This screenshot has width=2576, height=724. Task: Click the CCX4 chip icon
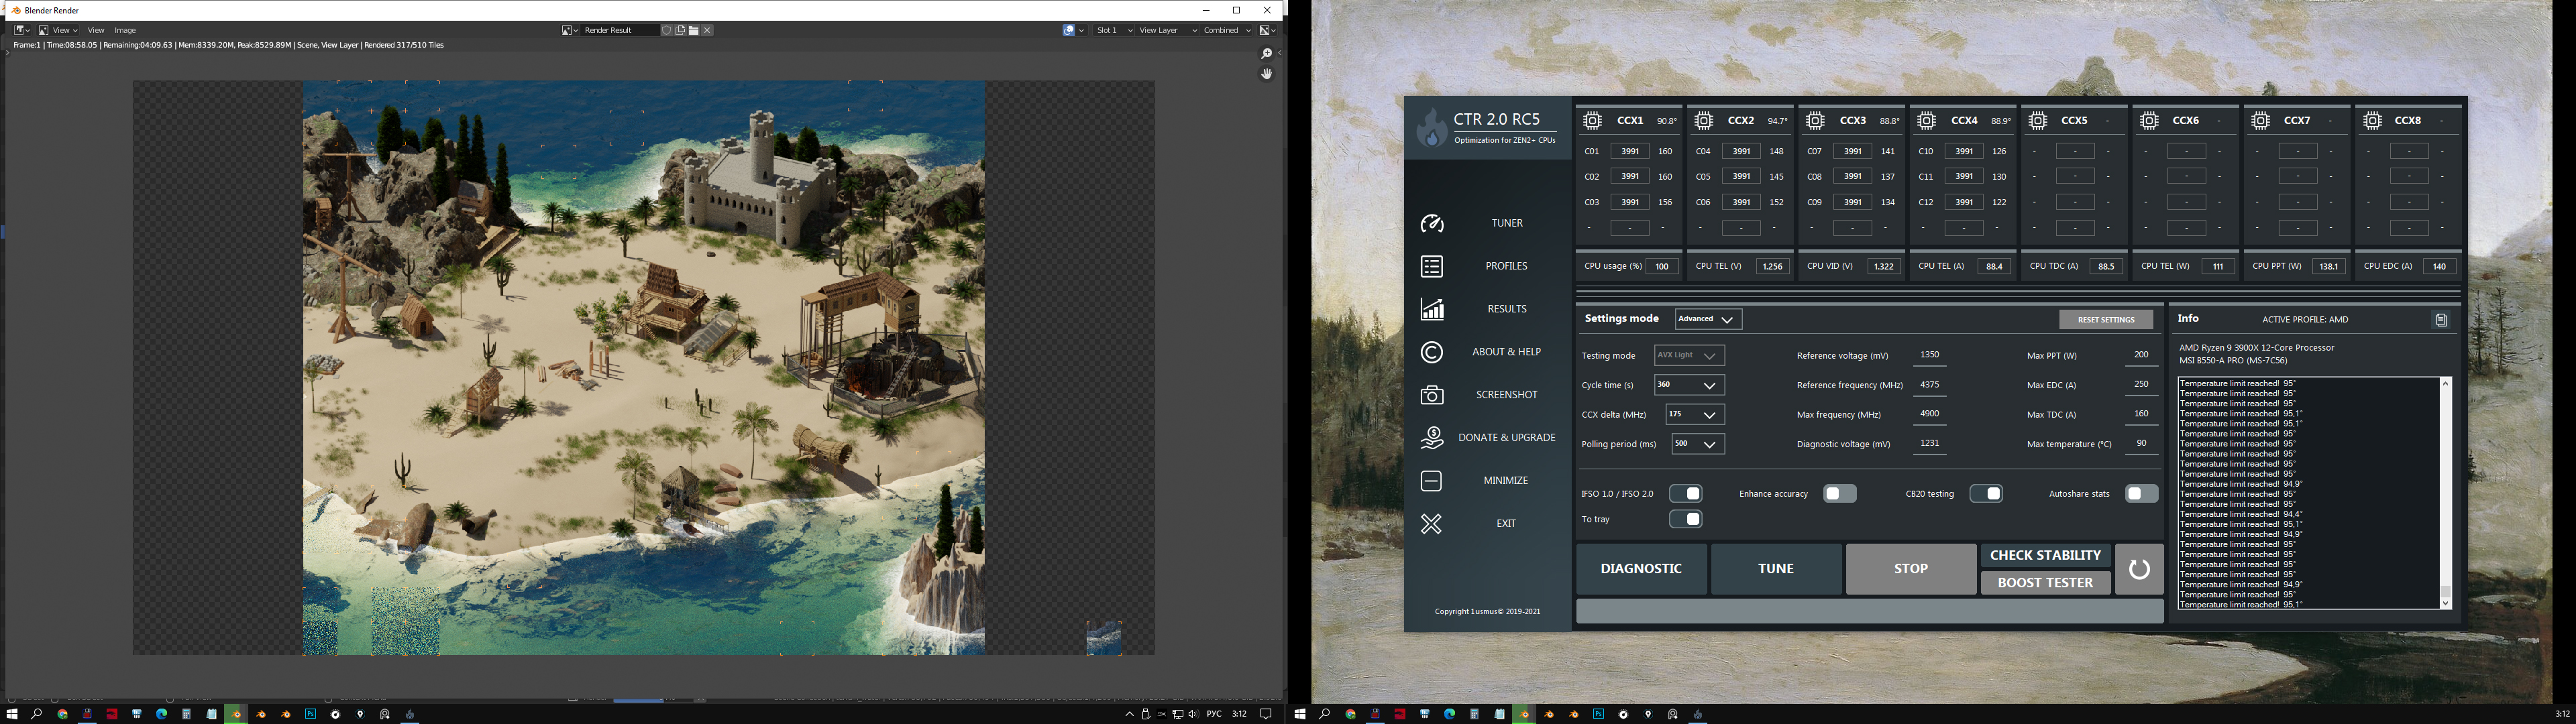(x=1927, y=121)
